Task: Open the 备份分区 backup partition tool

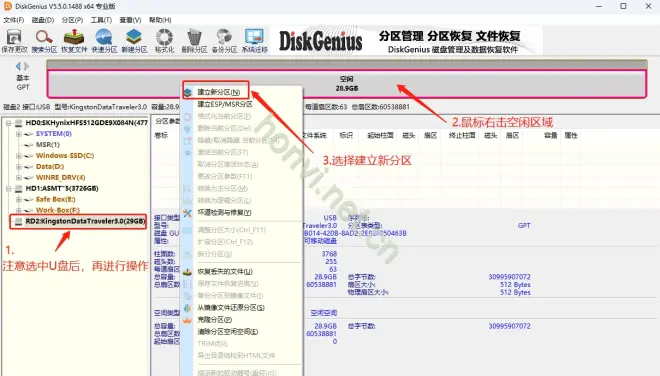Action: click(x=224, y=41)
